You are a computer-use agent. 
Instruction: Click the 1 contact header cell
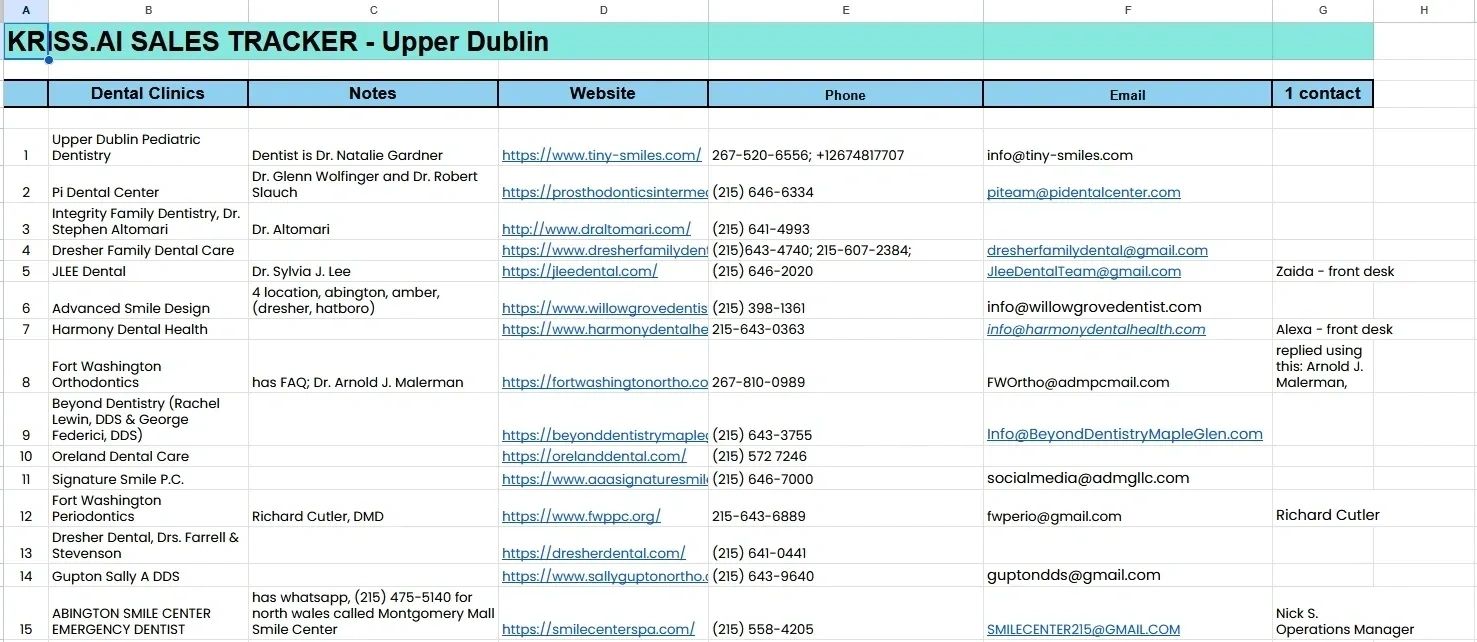pyautogui.click(x=1323, y=94)
